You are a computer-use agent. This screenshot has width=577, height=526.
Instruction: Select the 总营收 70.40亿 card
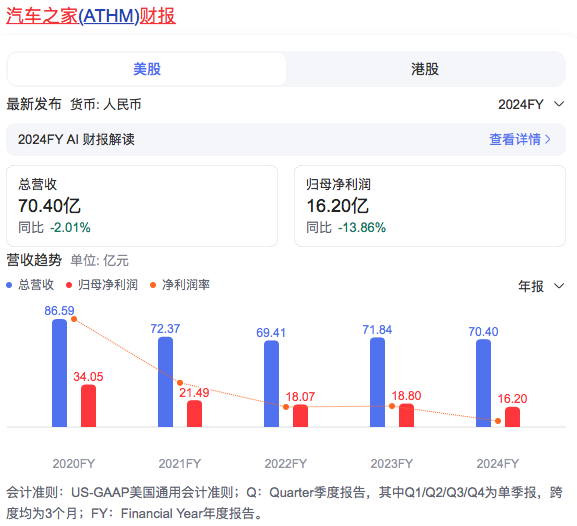click(x=142, y=206)
